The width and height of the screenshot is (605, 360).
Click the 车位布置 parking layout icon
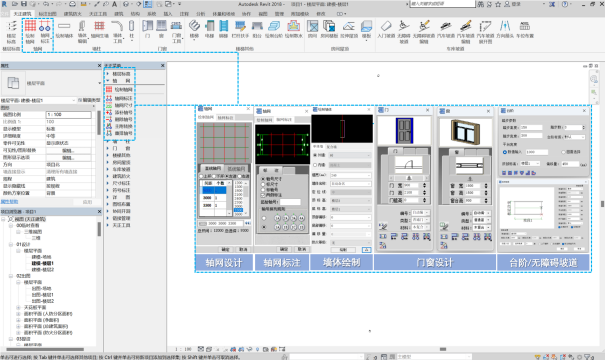(x=525, y=29)
